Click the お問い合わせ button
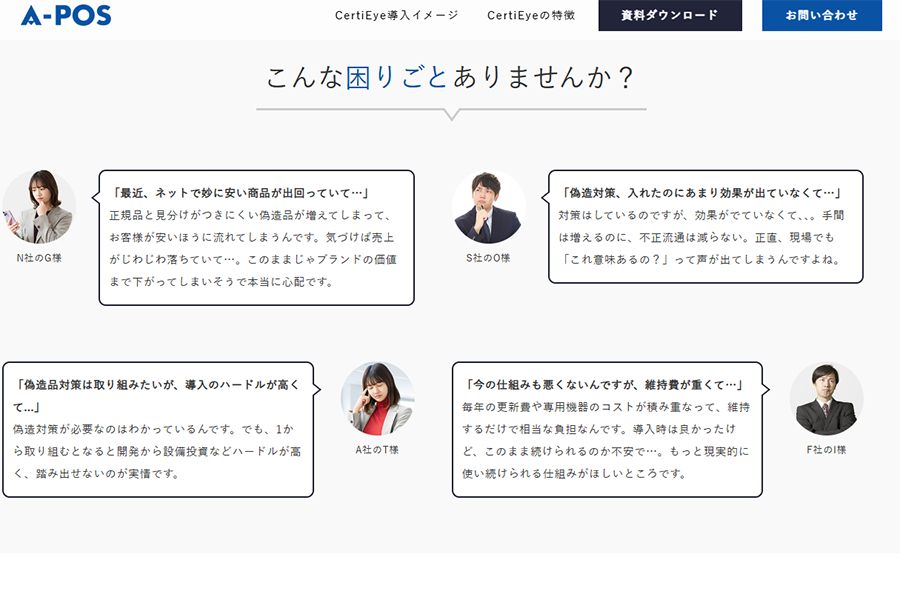The image size is (900, 601). coord(822,15)
